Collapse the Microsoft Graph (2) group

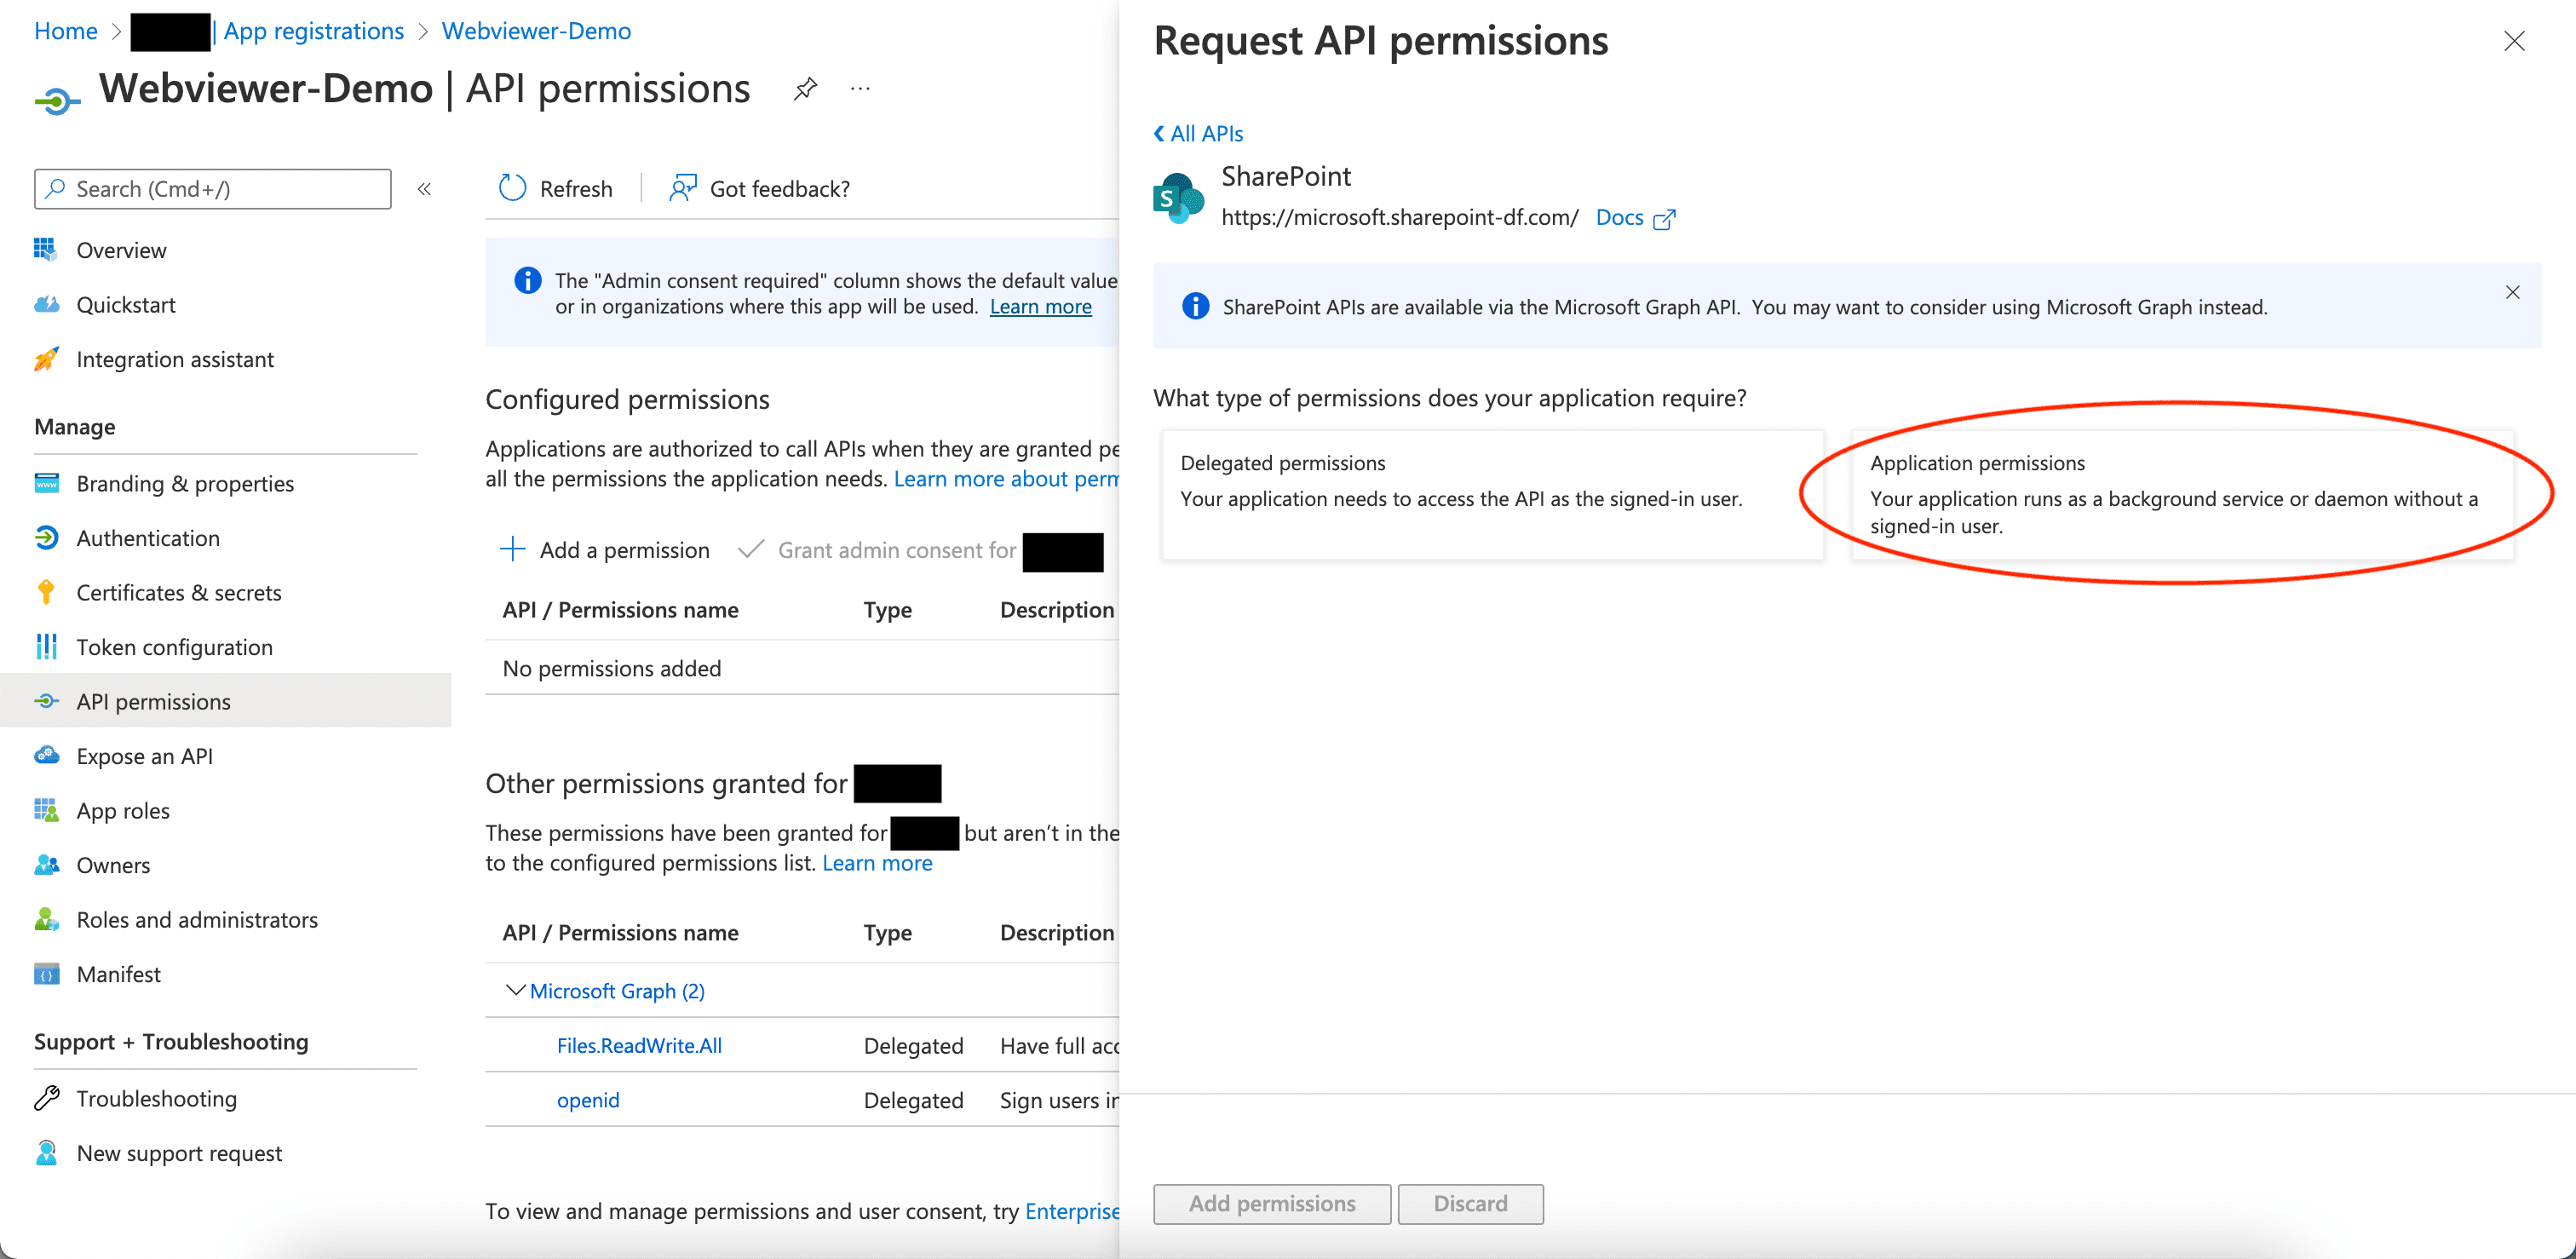click(515, 990)
